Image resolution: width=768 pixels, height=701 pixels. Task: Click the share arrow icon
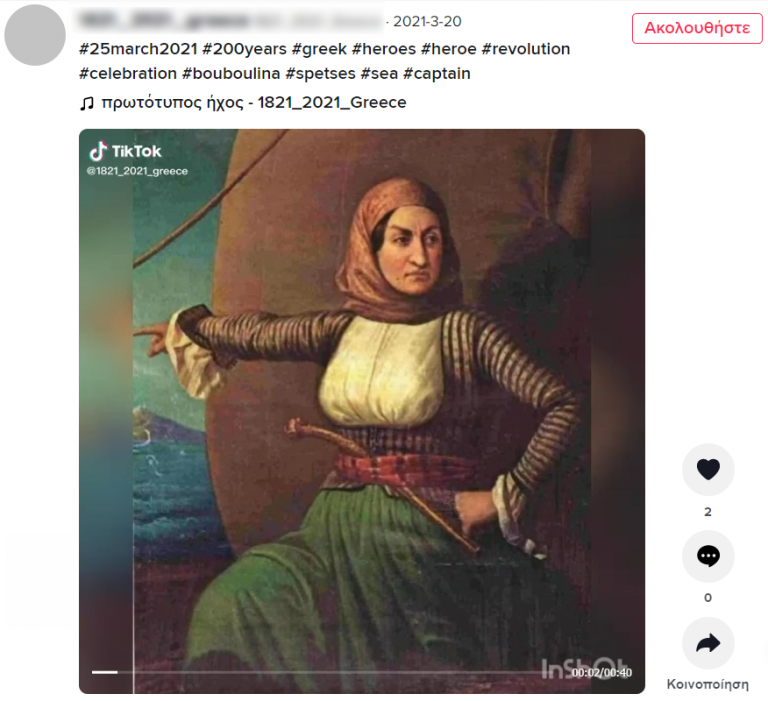708,643
